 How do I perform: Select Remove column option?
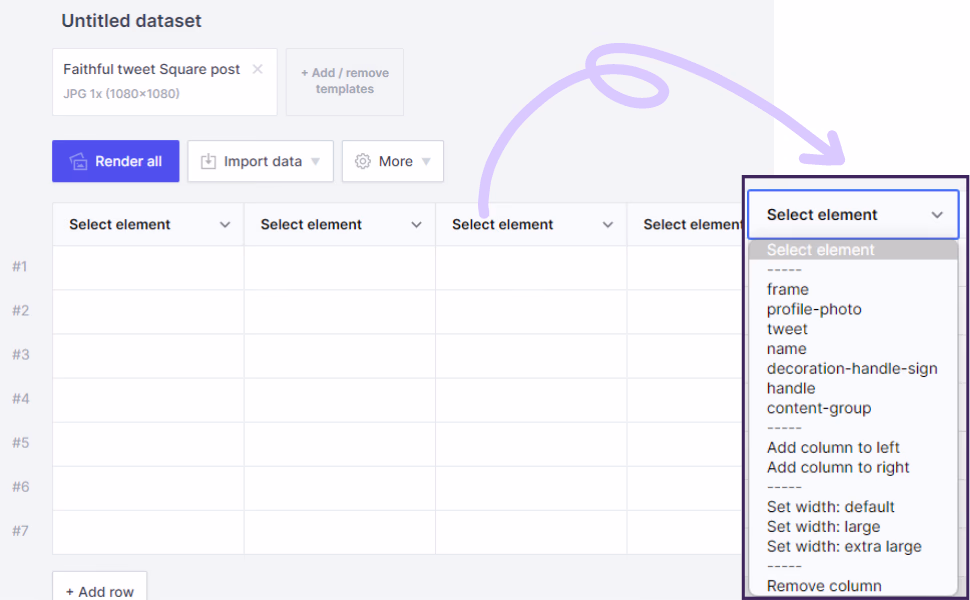(824, 586)
